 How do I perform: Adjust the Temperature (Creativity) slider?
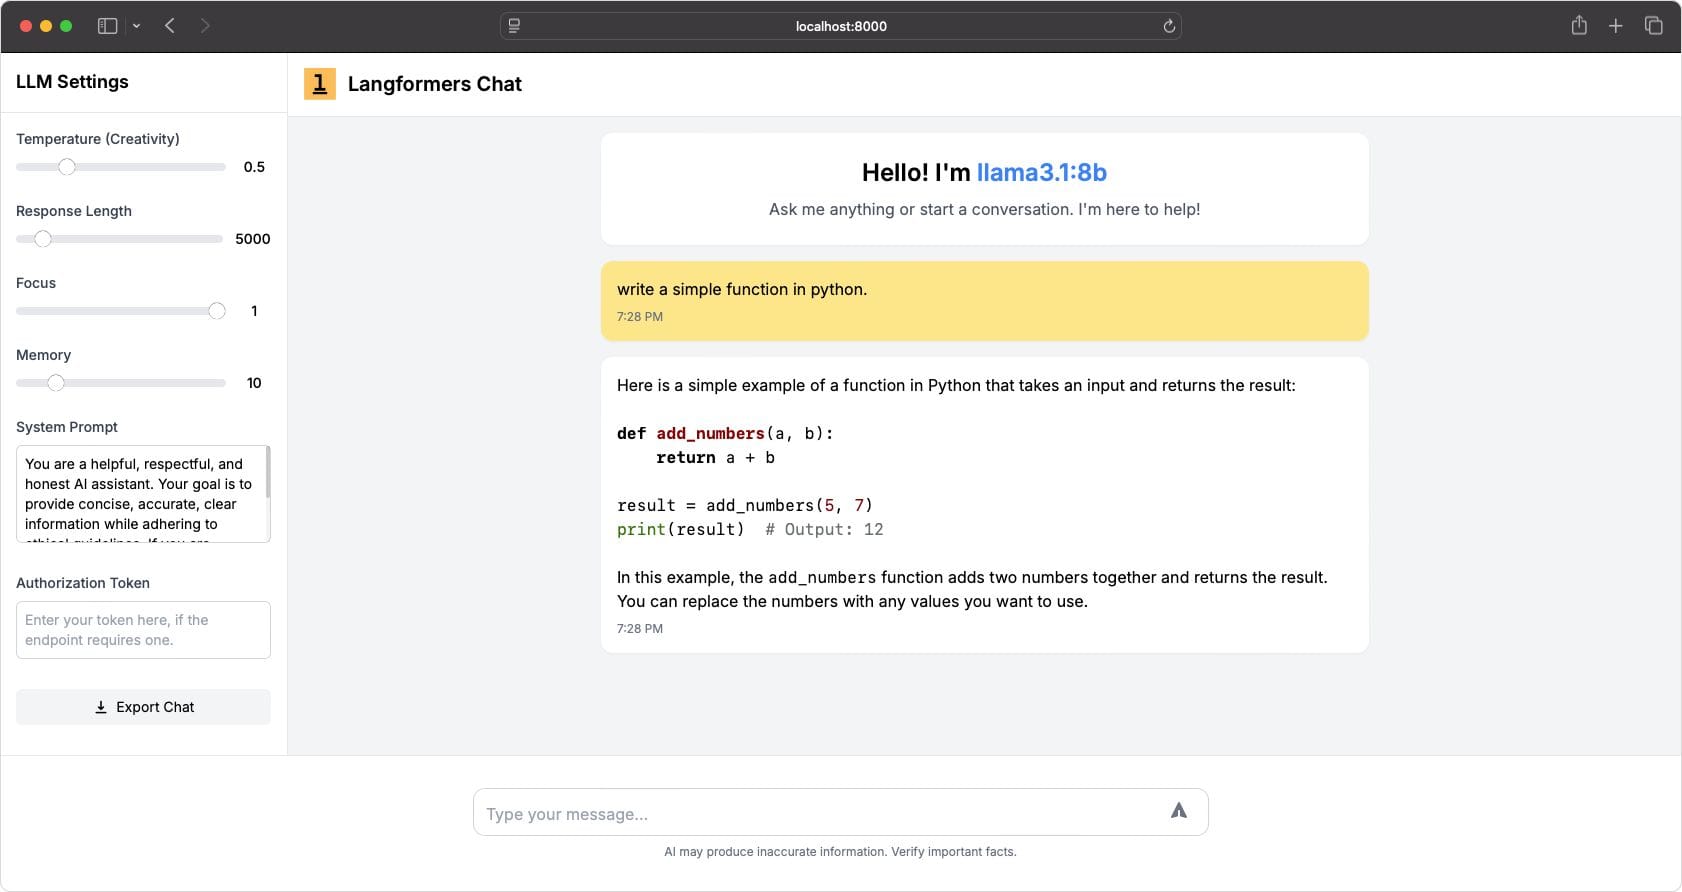[x=121, y=167]
